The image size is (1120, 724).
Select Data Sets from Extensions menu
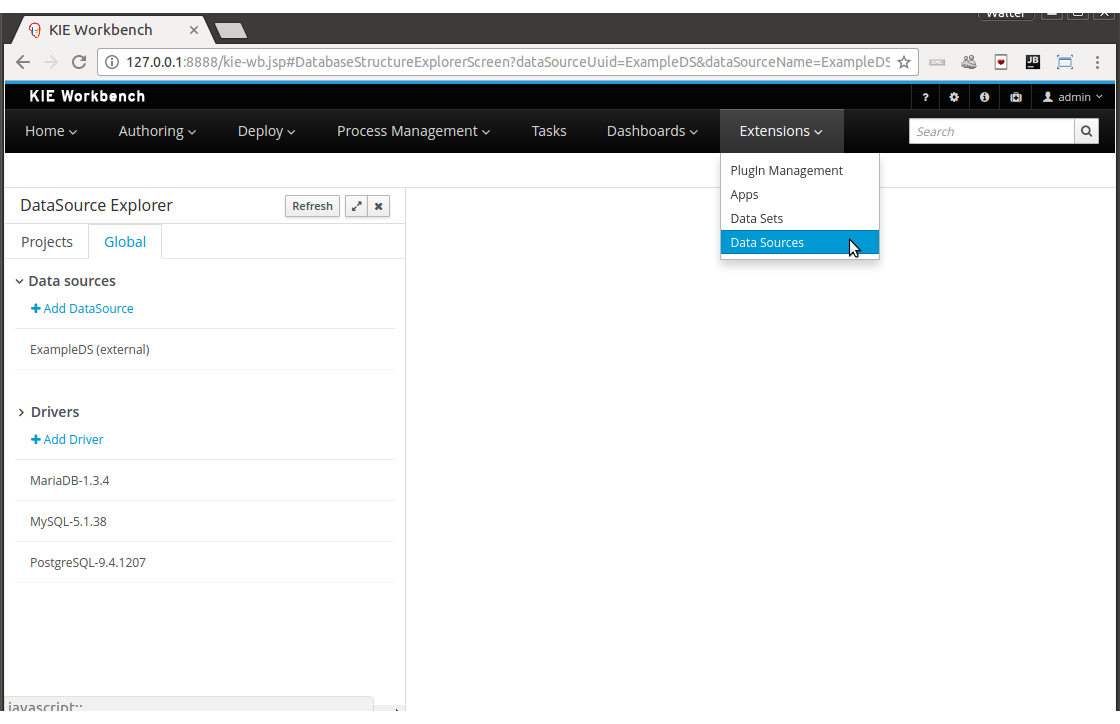pos(756,218)
